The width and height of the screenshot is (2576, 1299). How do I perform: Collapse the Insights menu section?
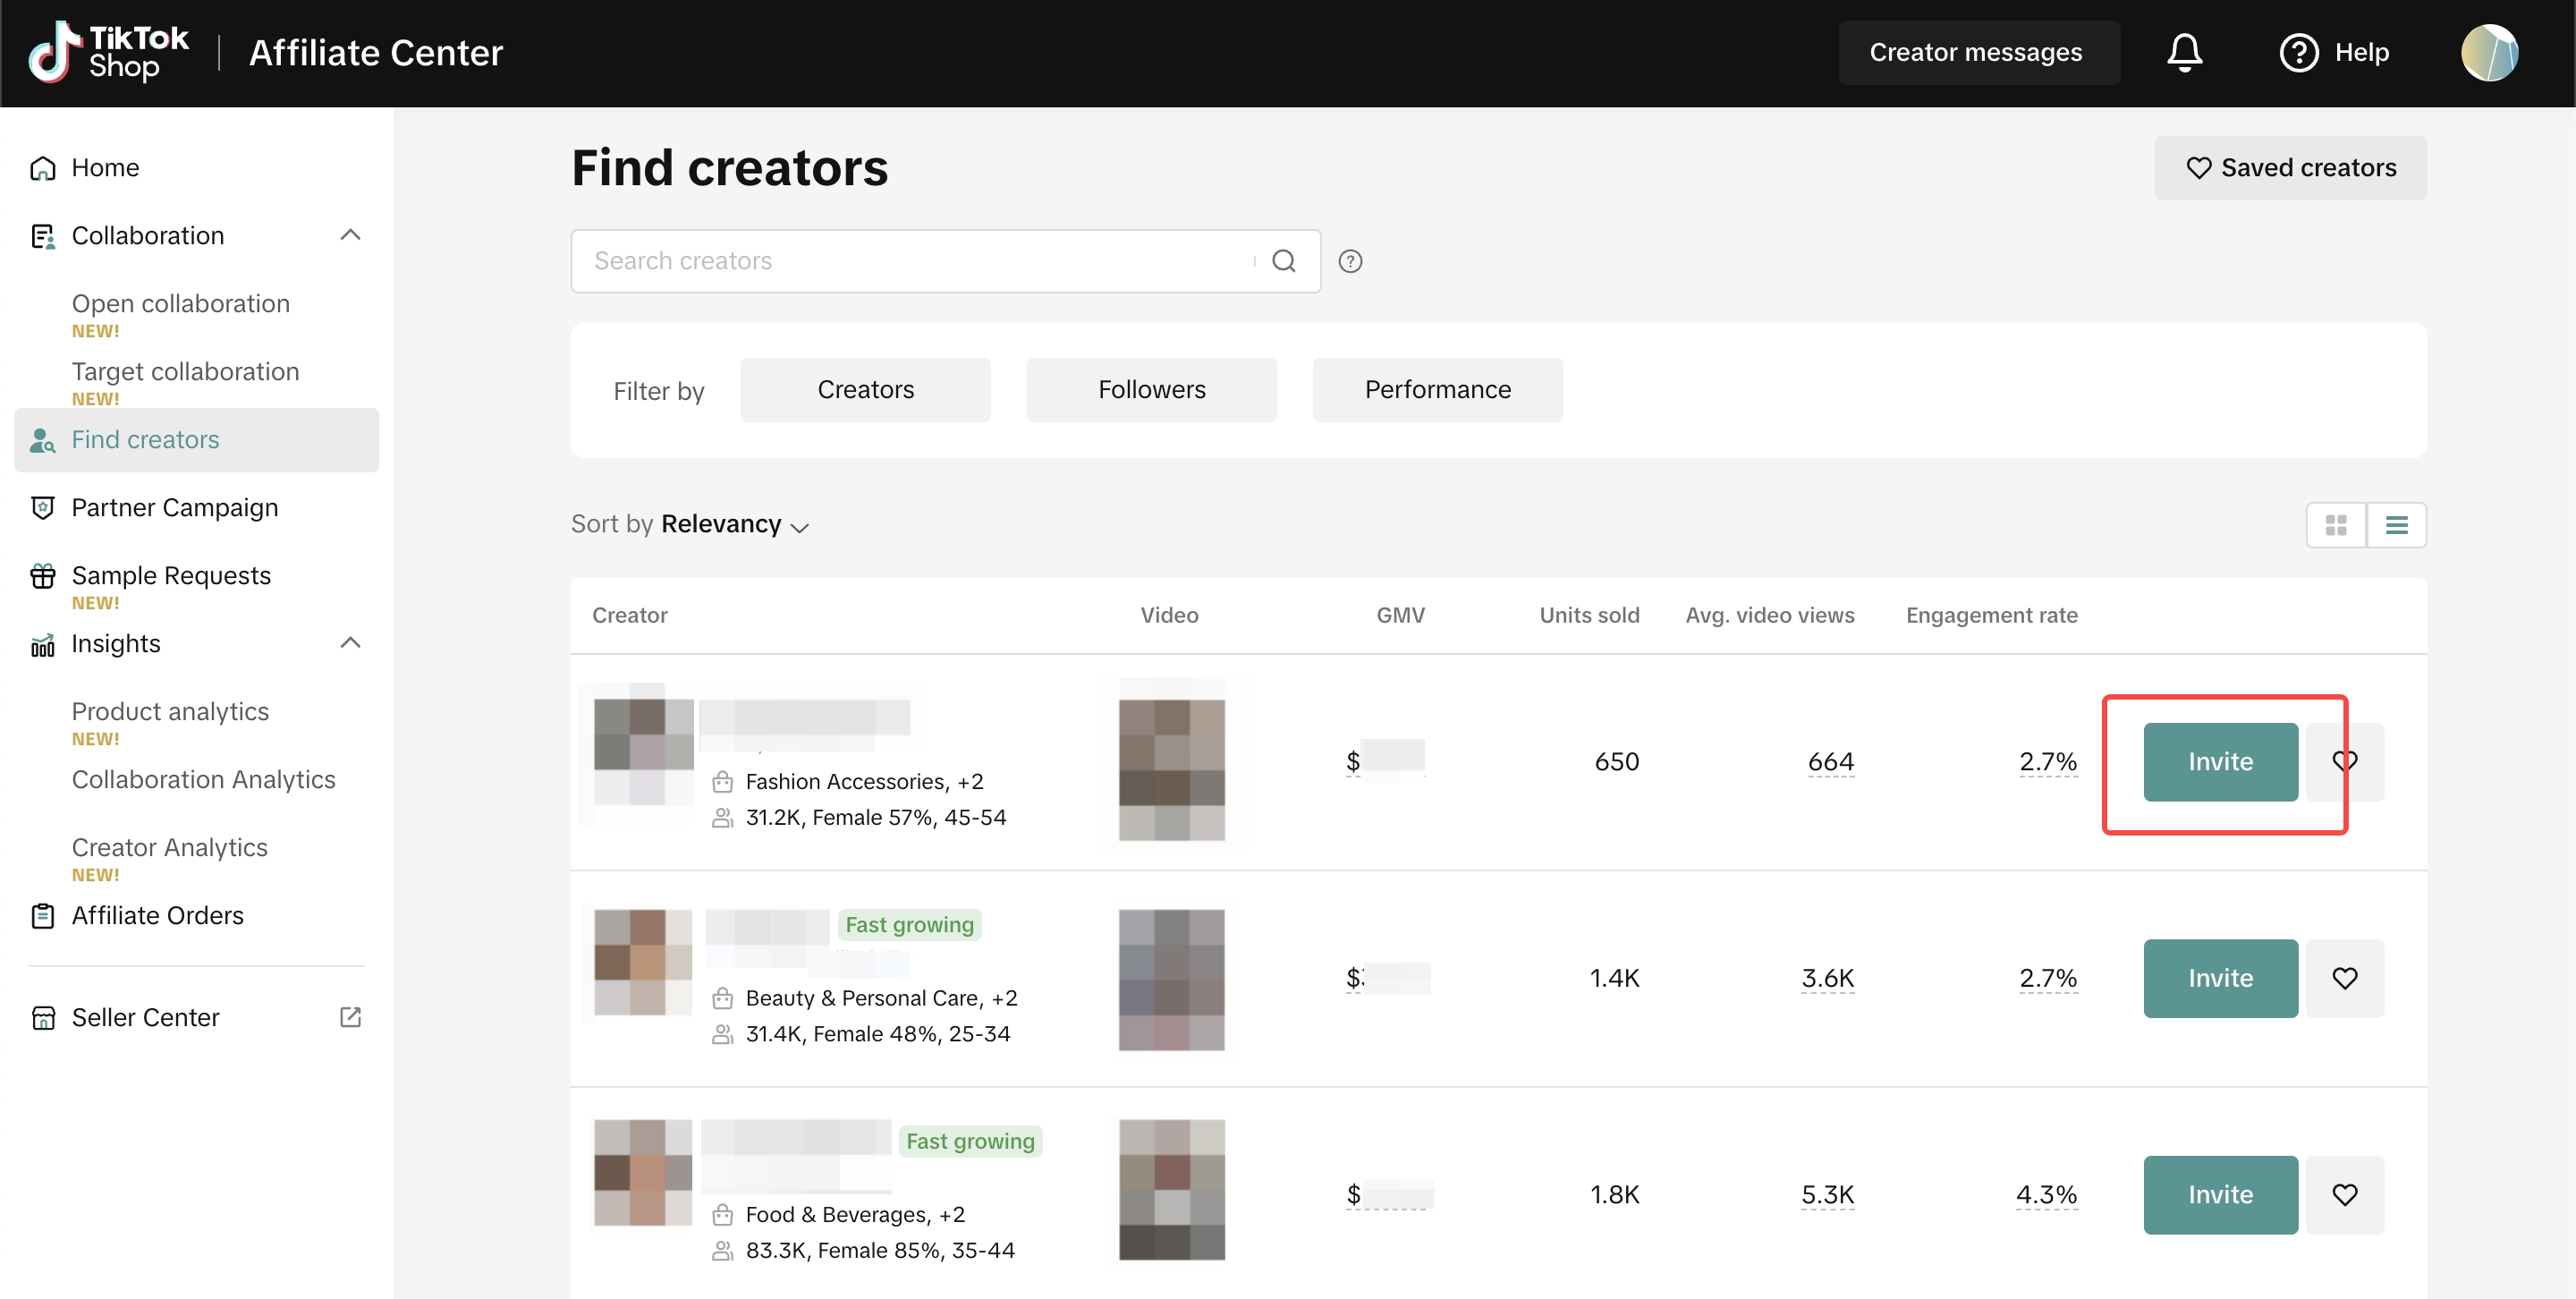click(x=350, y=643)
